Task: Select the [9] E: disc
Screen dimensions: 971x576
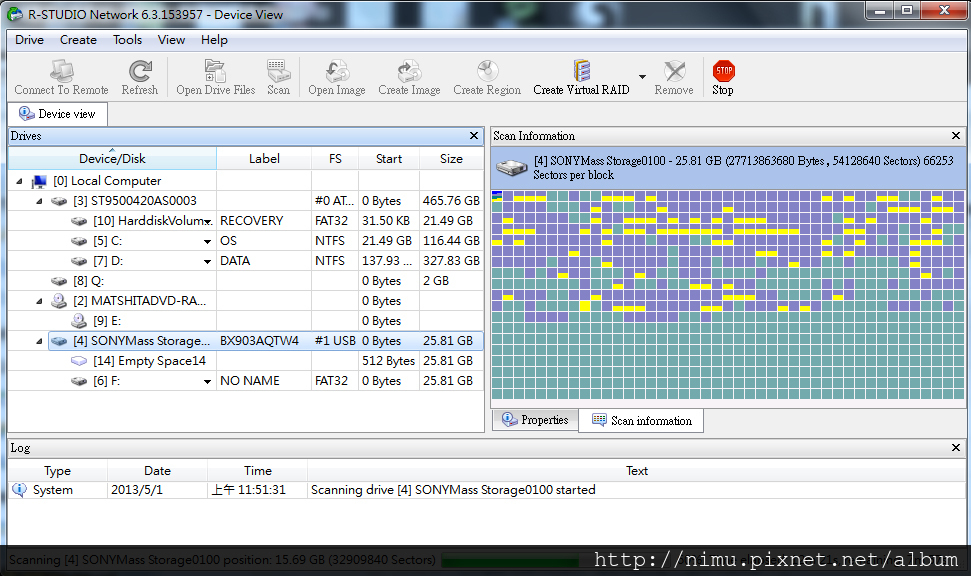Action: 107,321
